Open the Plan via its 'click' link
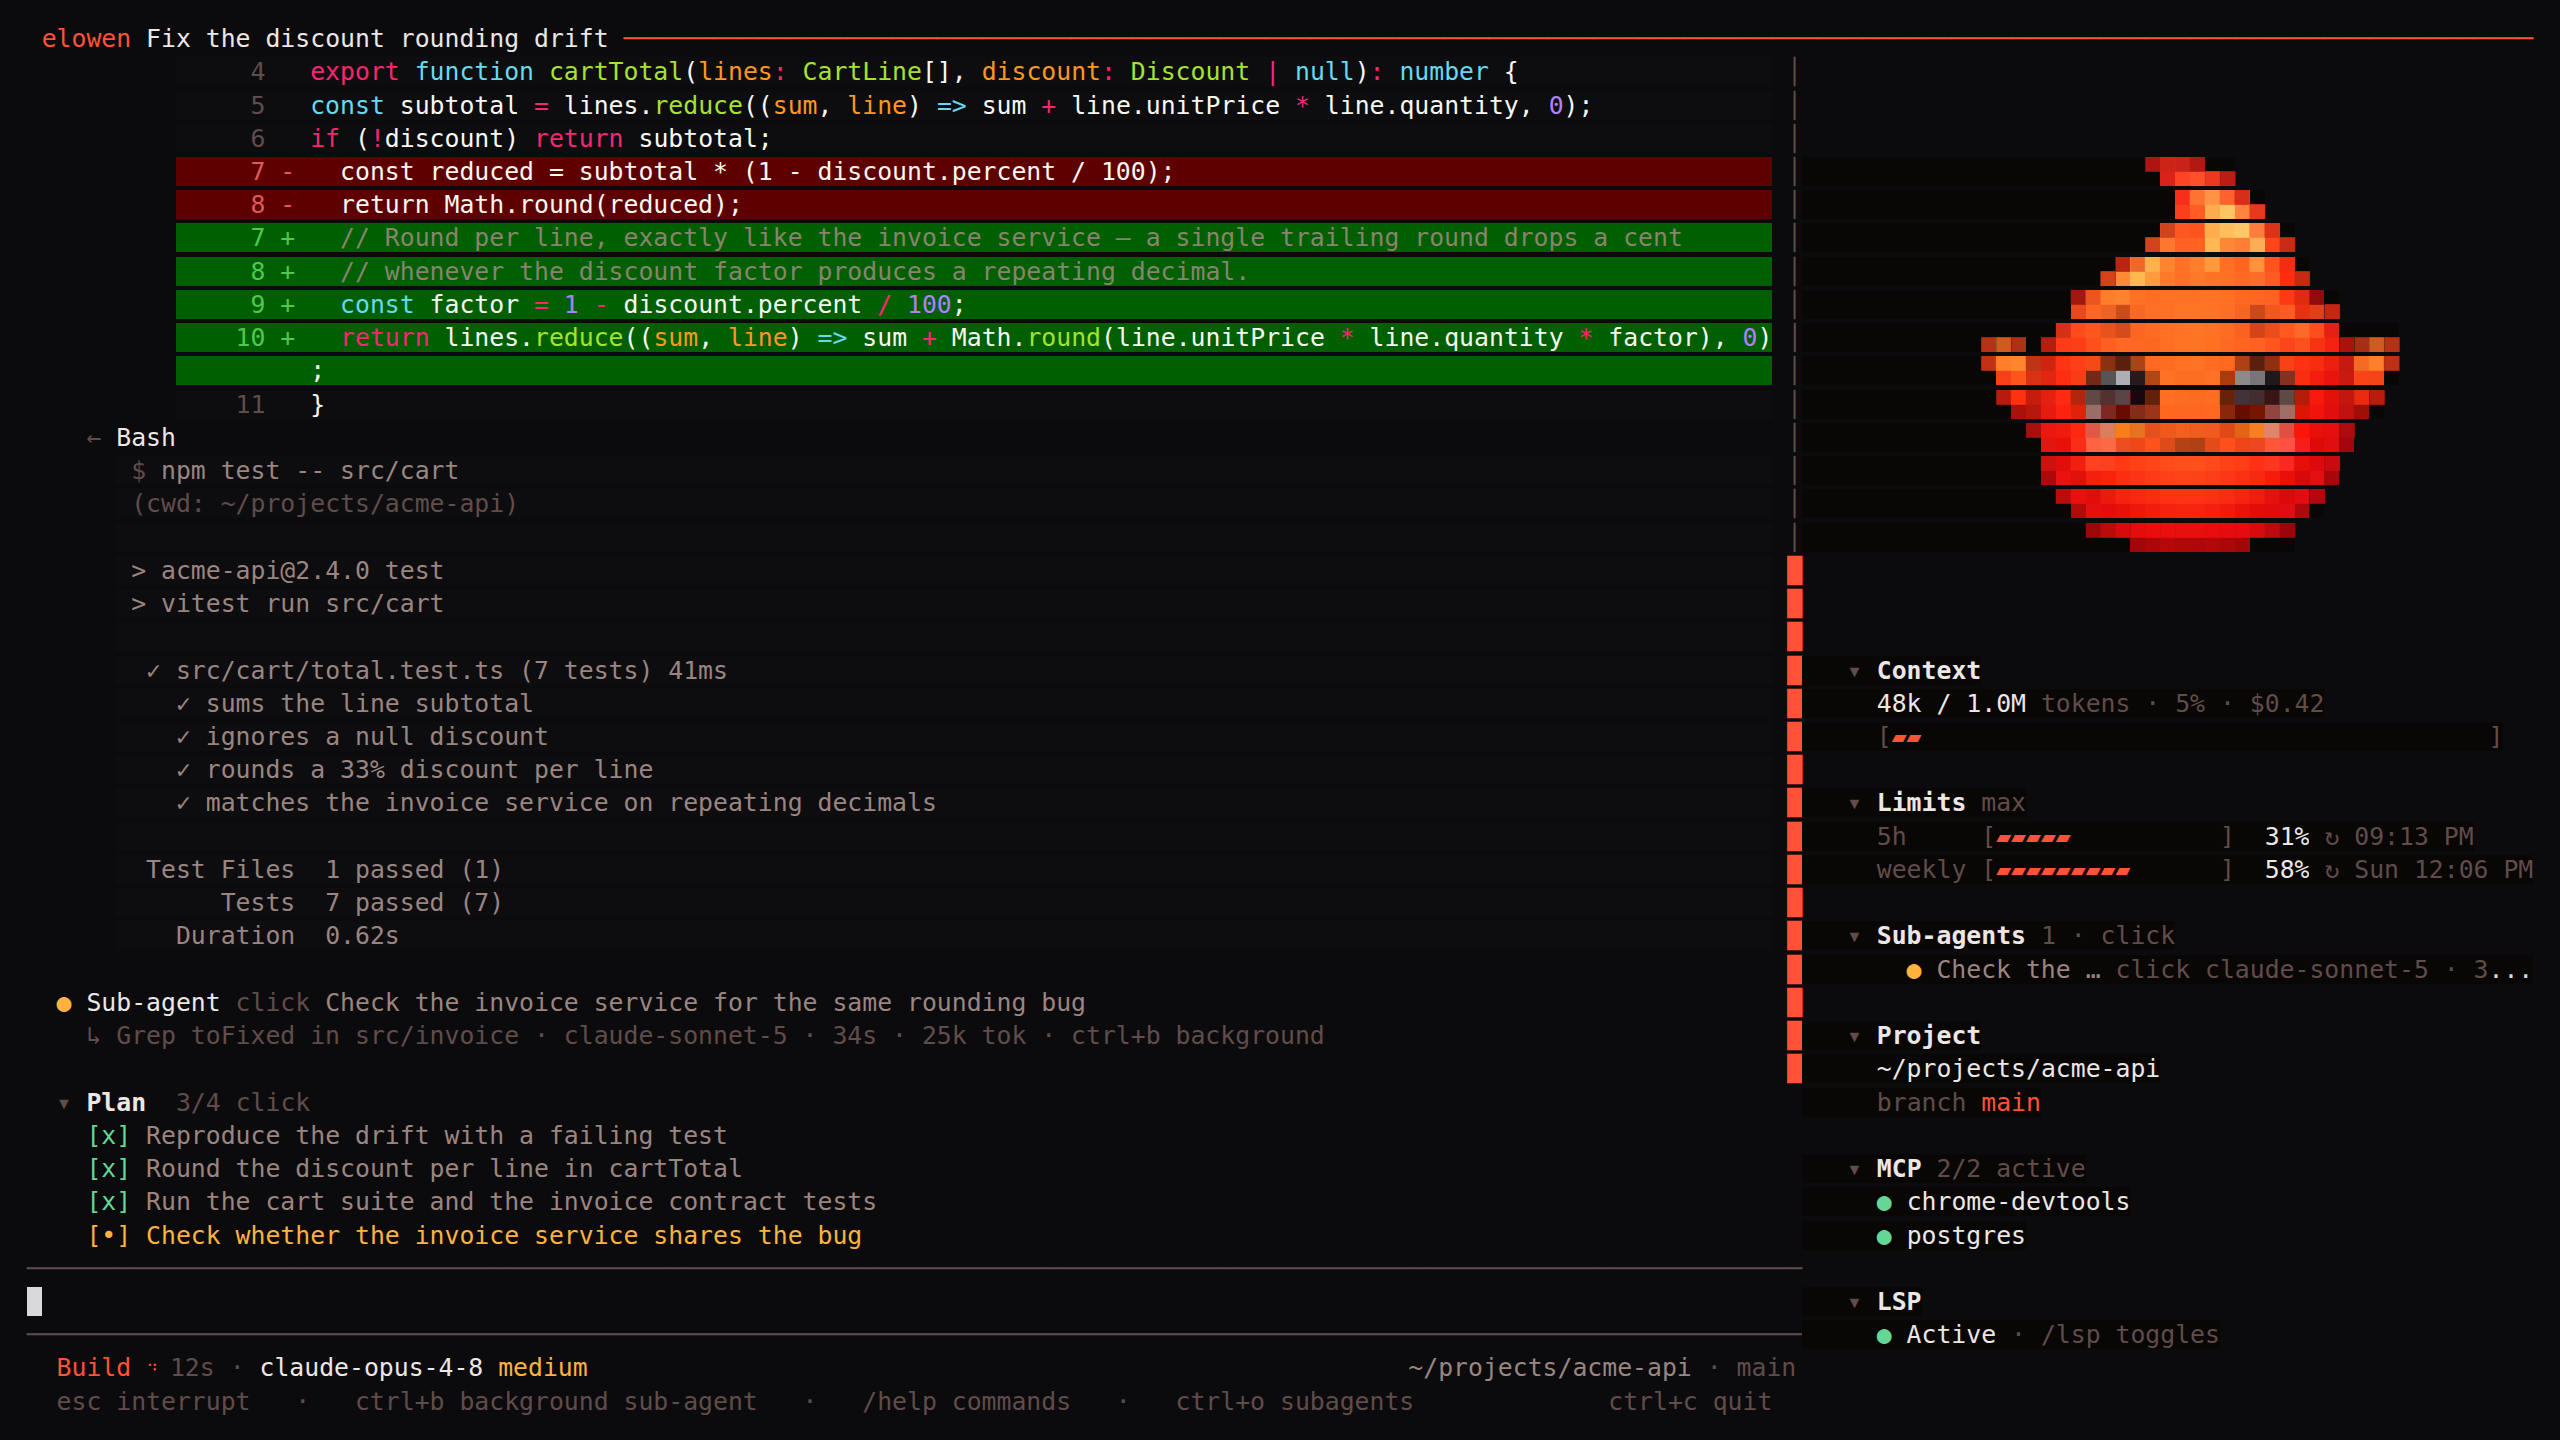2560x1440 pixels. coord(273,1103)
